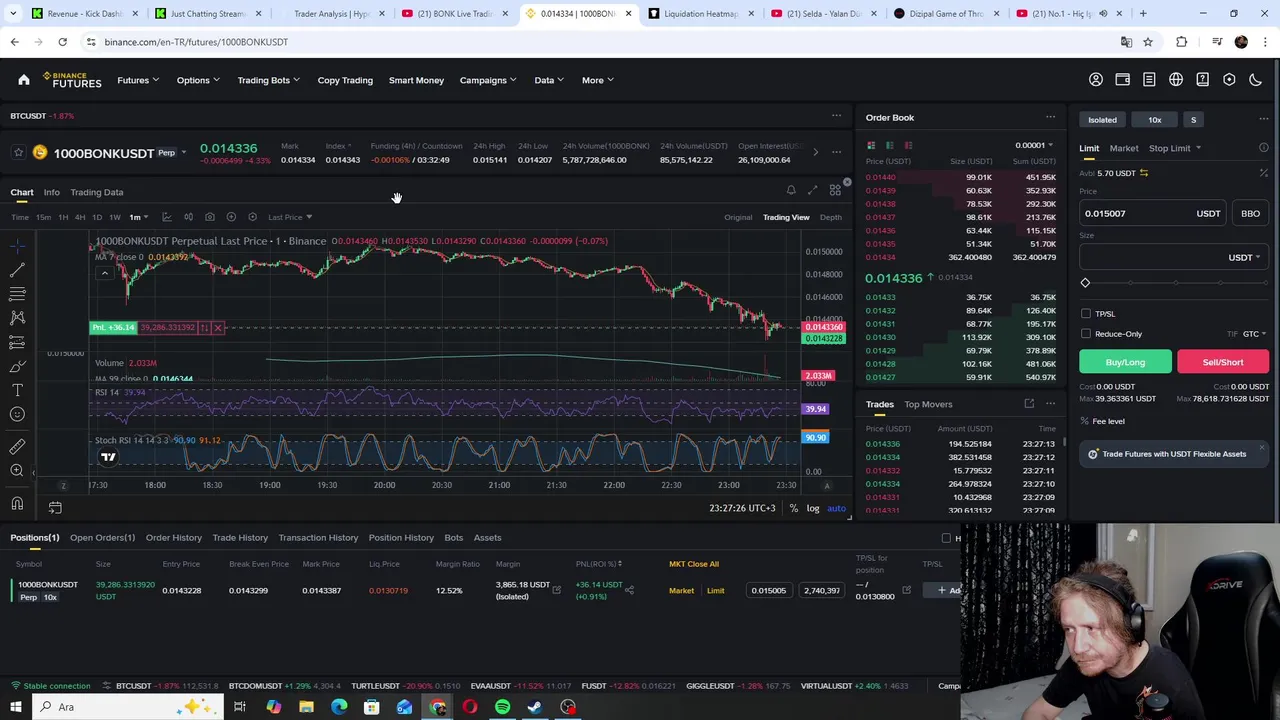Toggle the magnet mode tool

[x=17, y=503]
